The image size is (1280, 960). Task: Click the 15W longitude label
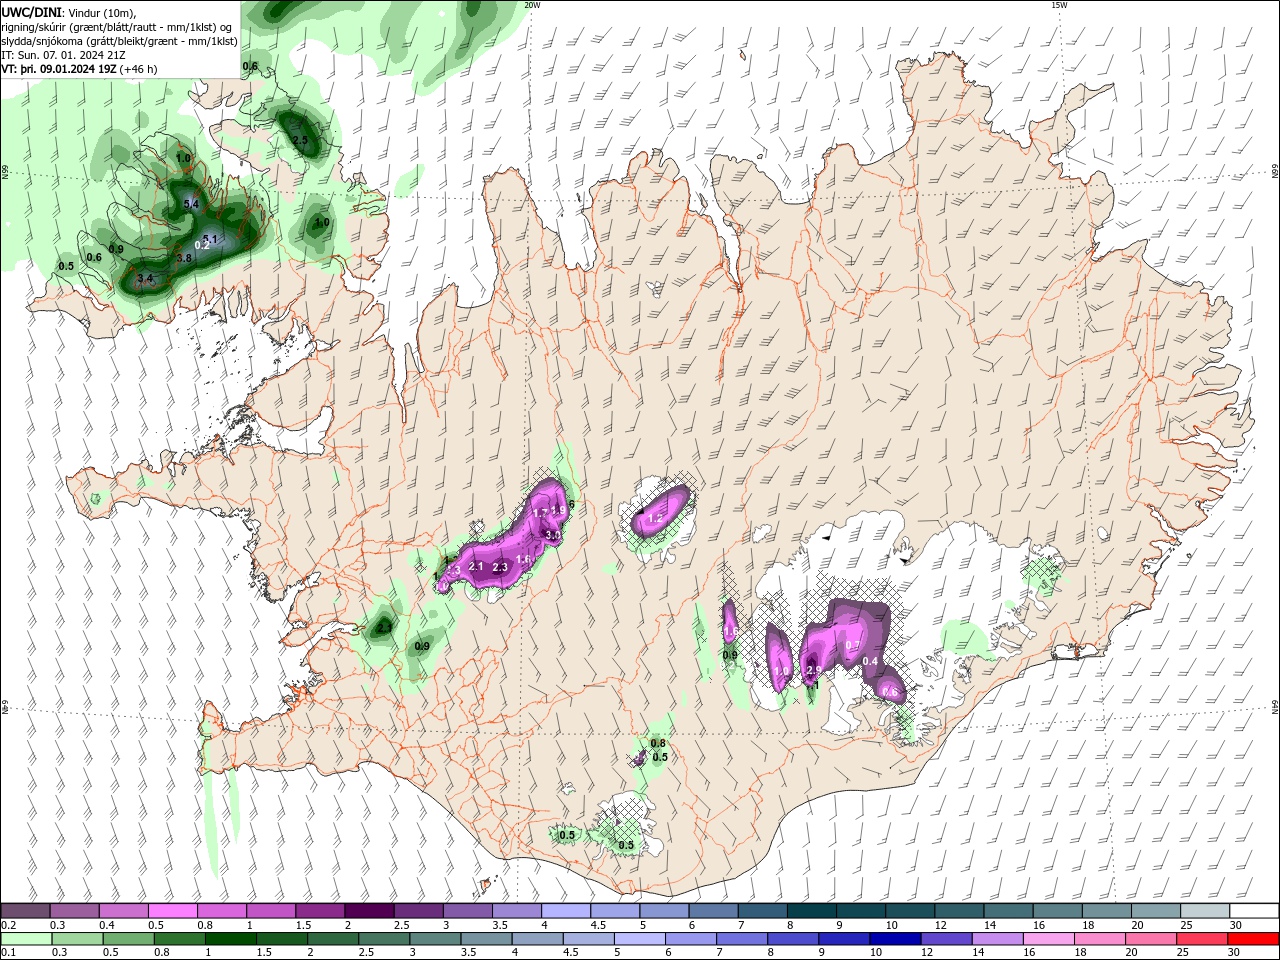1059,5
